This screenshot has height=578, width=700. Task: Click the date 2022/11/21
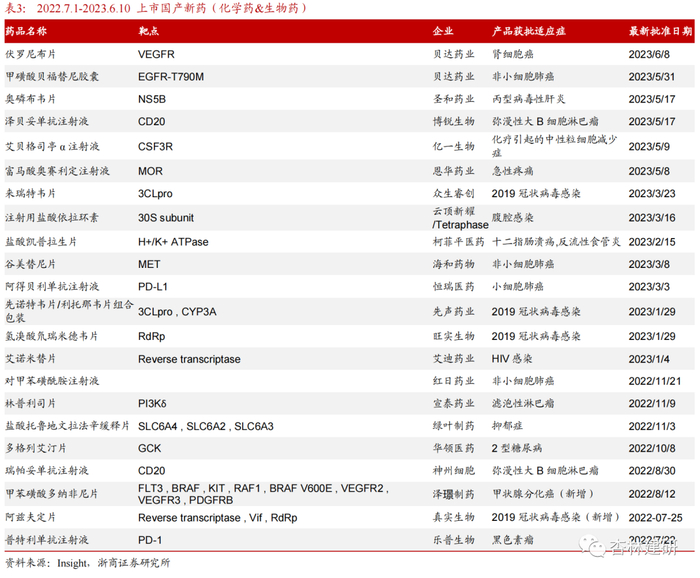pyautogui.click(x=654, y=381)
